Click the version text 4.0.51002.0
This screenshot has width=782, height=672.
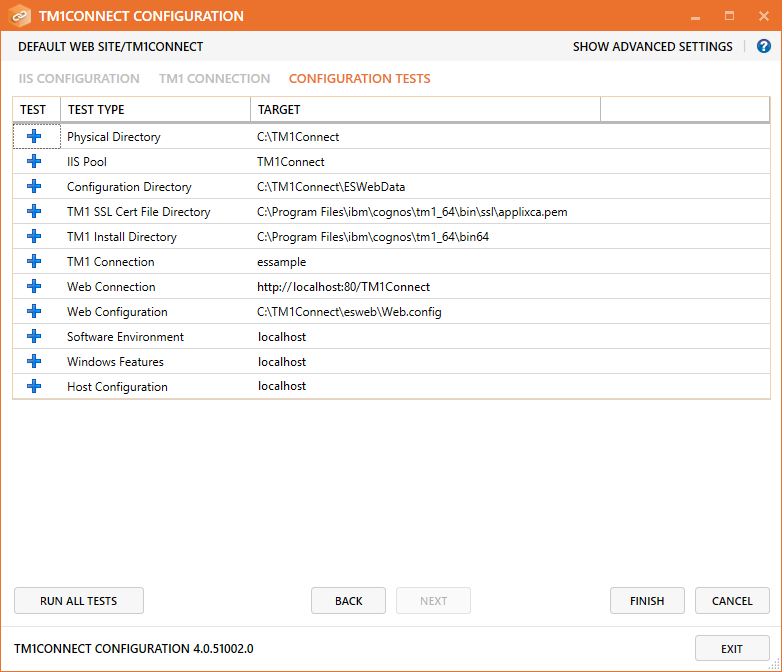223,649
